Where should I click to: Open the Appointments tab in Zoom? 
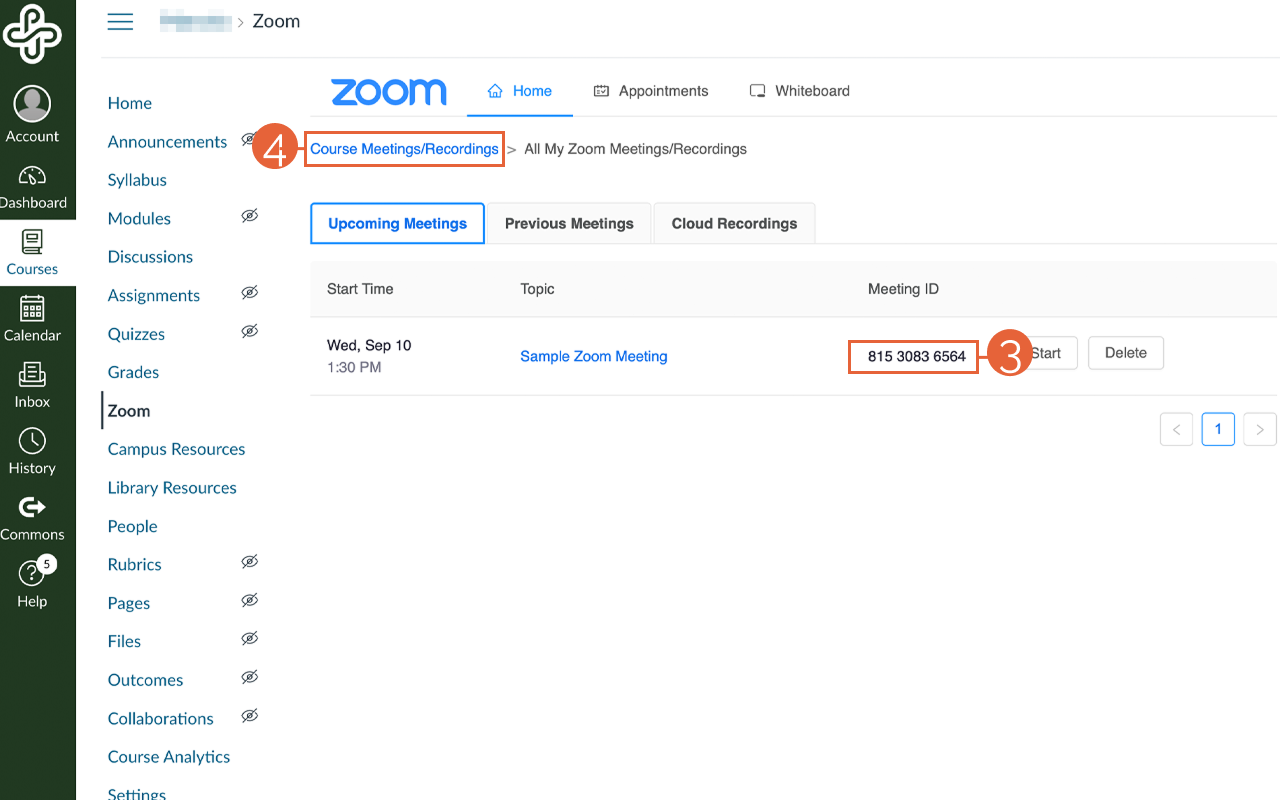pyautogui.click(x=651, y=91)
